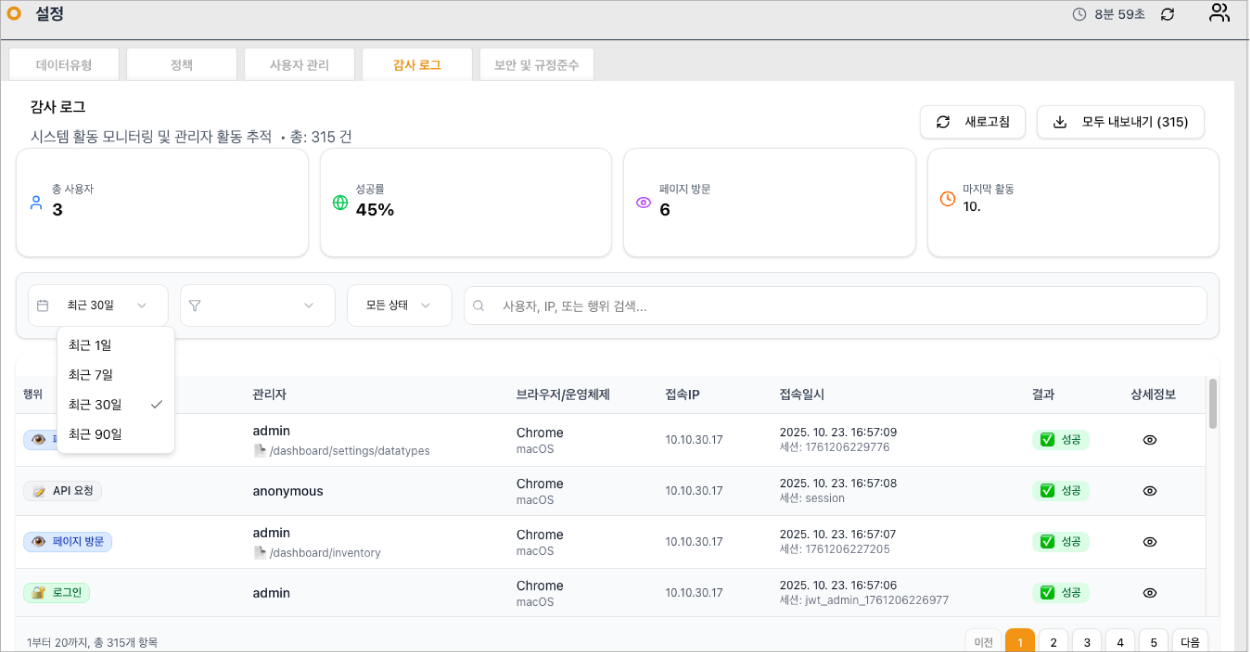The width and height of the screenshot is (1250, 652).
Task: Click the green check icon in 16:57:07 row
Action: pos(1047,542)
